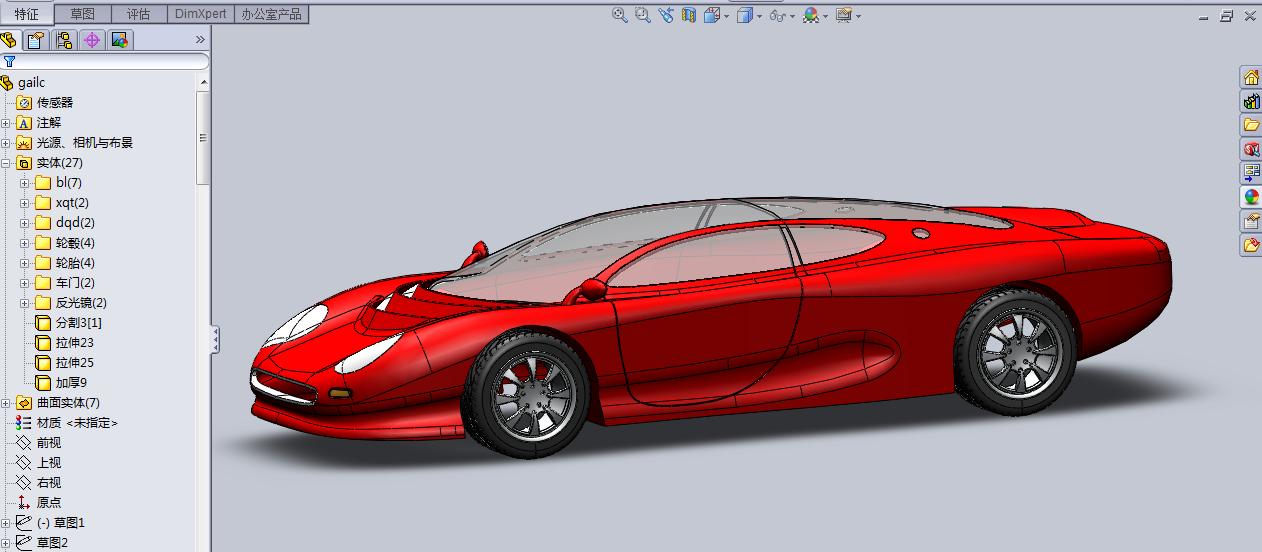This screenshot has height=552, width=1262.
Task: Click the Edit Appearance sphere icon in top toolbar
Action: coord(810,15)
